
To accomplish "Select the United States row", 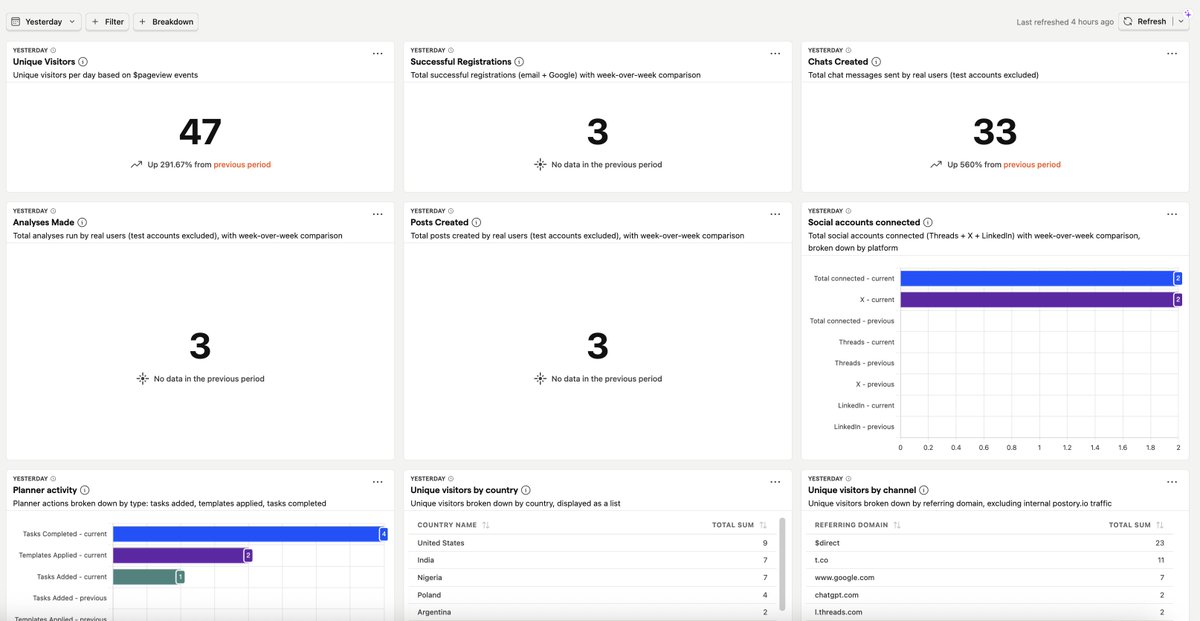I will tap(592, 543).
